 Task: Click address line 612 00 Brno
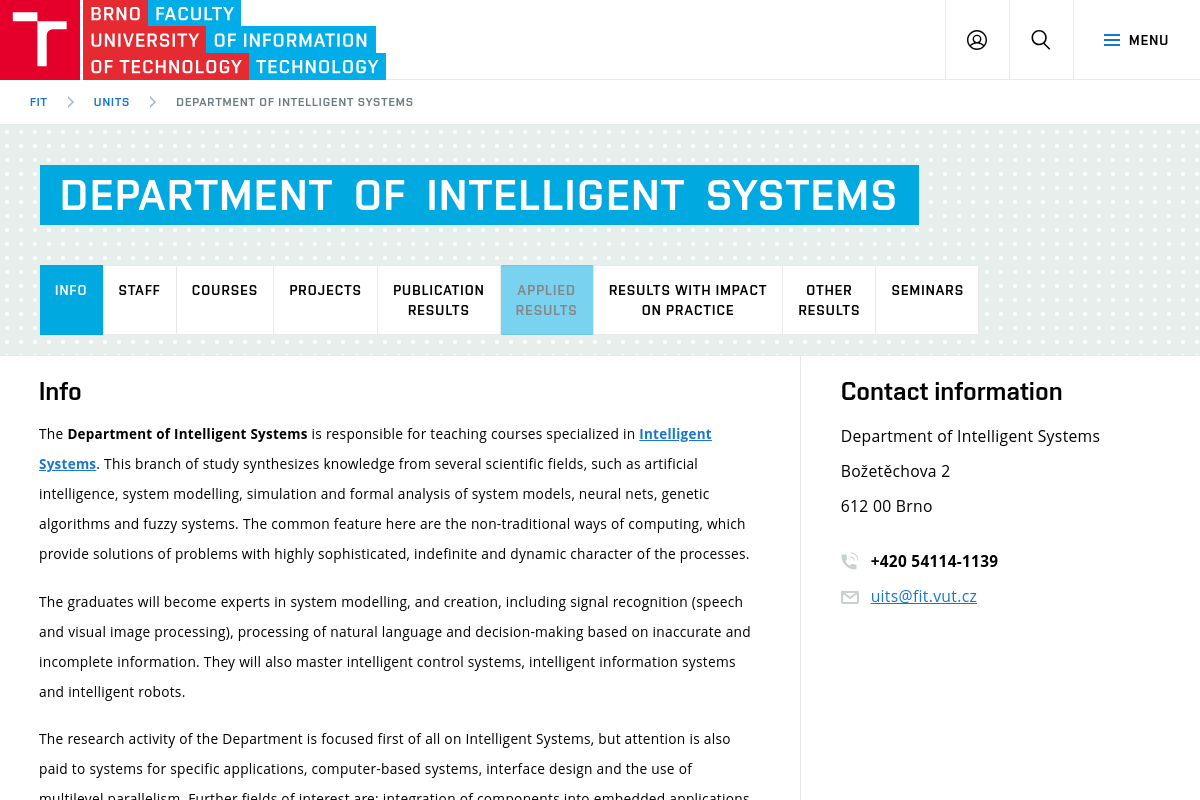click(886, 506)
